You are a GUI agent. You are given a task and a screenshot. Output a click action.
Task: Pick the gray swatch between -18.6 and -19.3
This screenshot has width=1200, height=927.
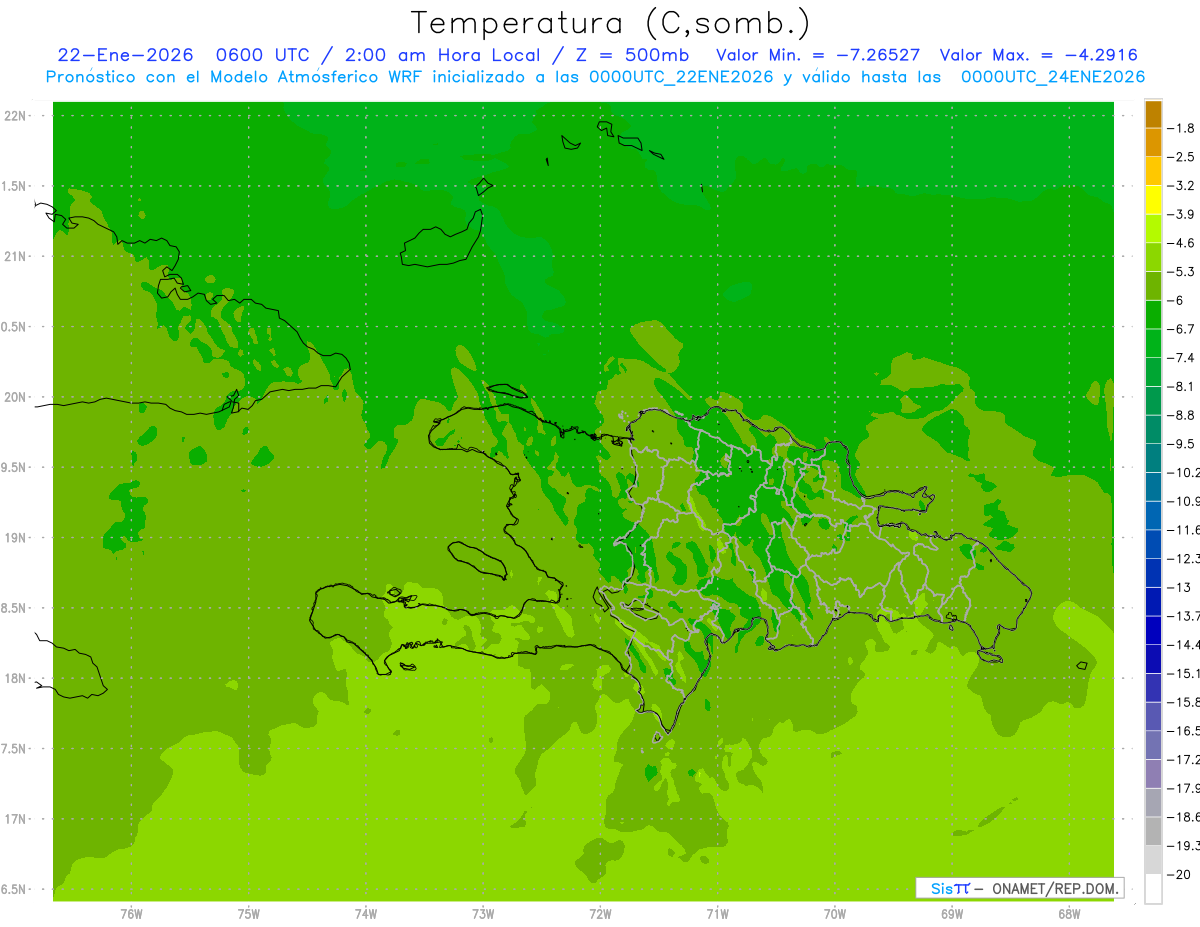1153,831
